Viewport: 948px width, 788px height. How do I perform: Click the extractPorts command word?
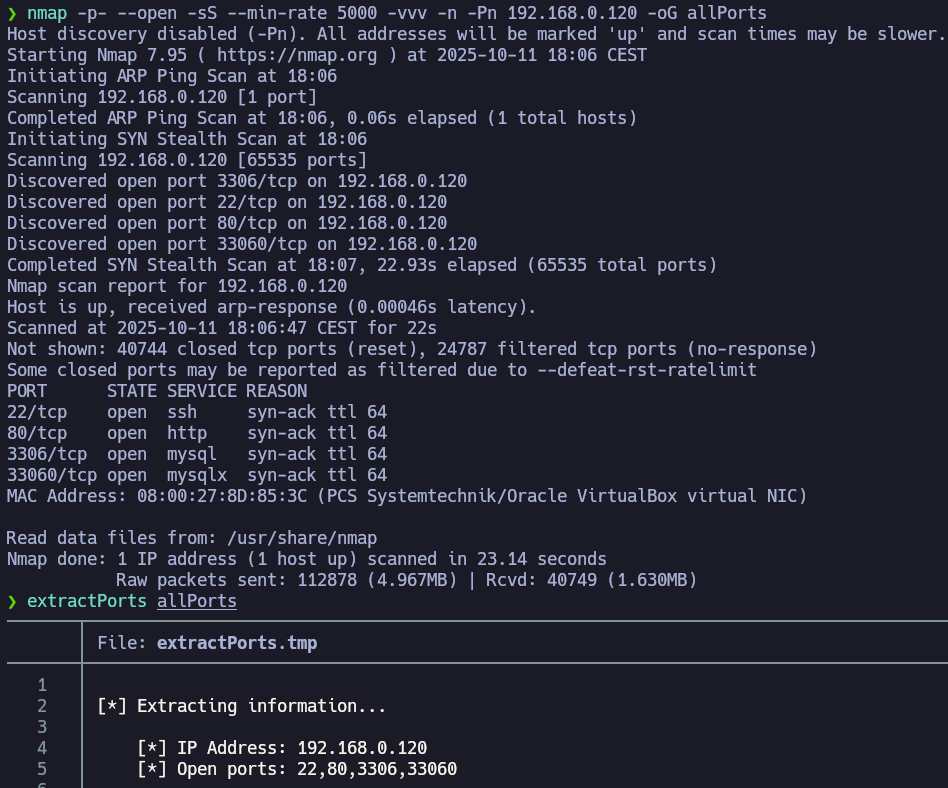coord(87,601)
